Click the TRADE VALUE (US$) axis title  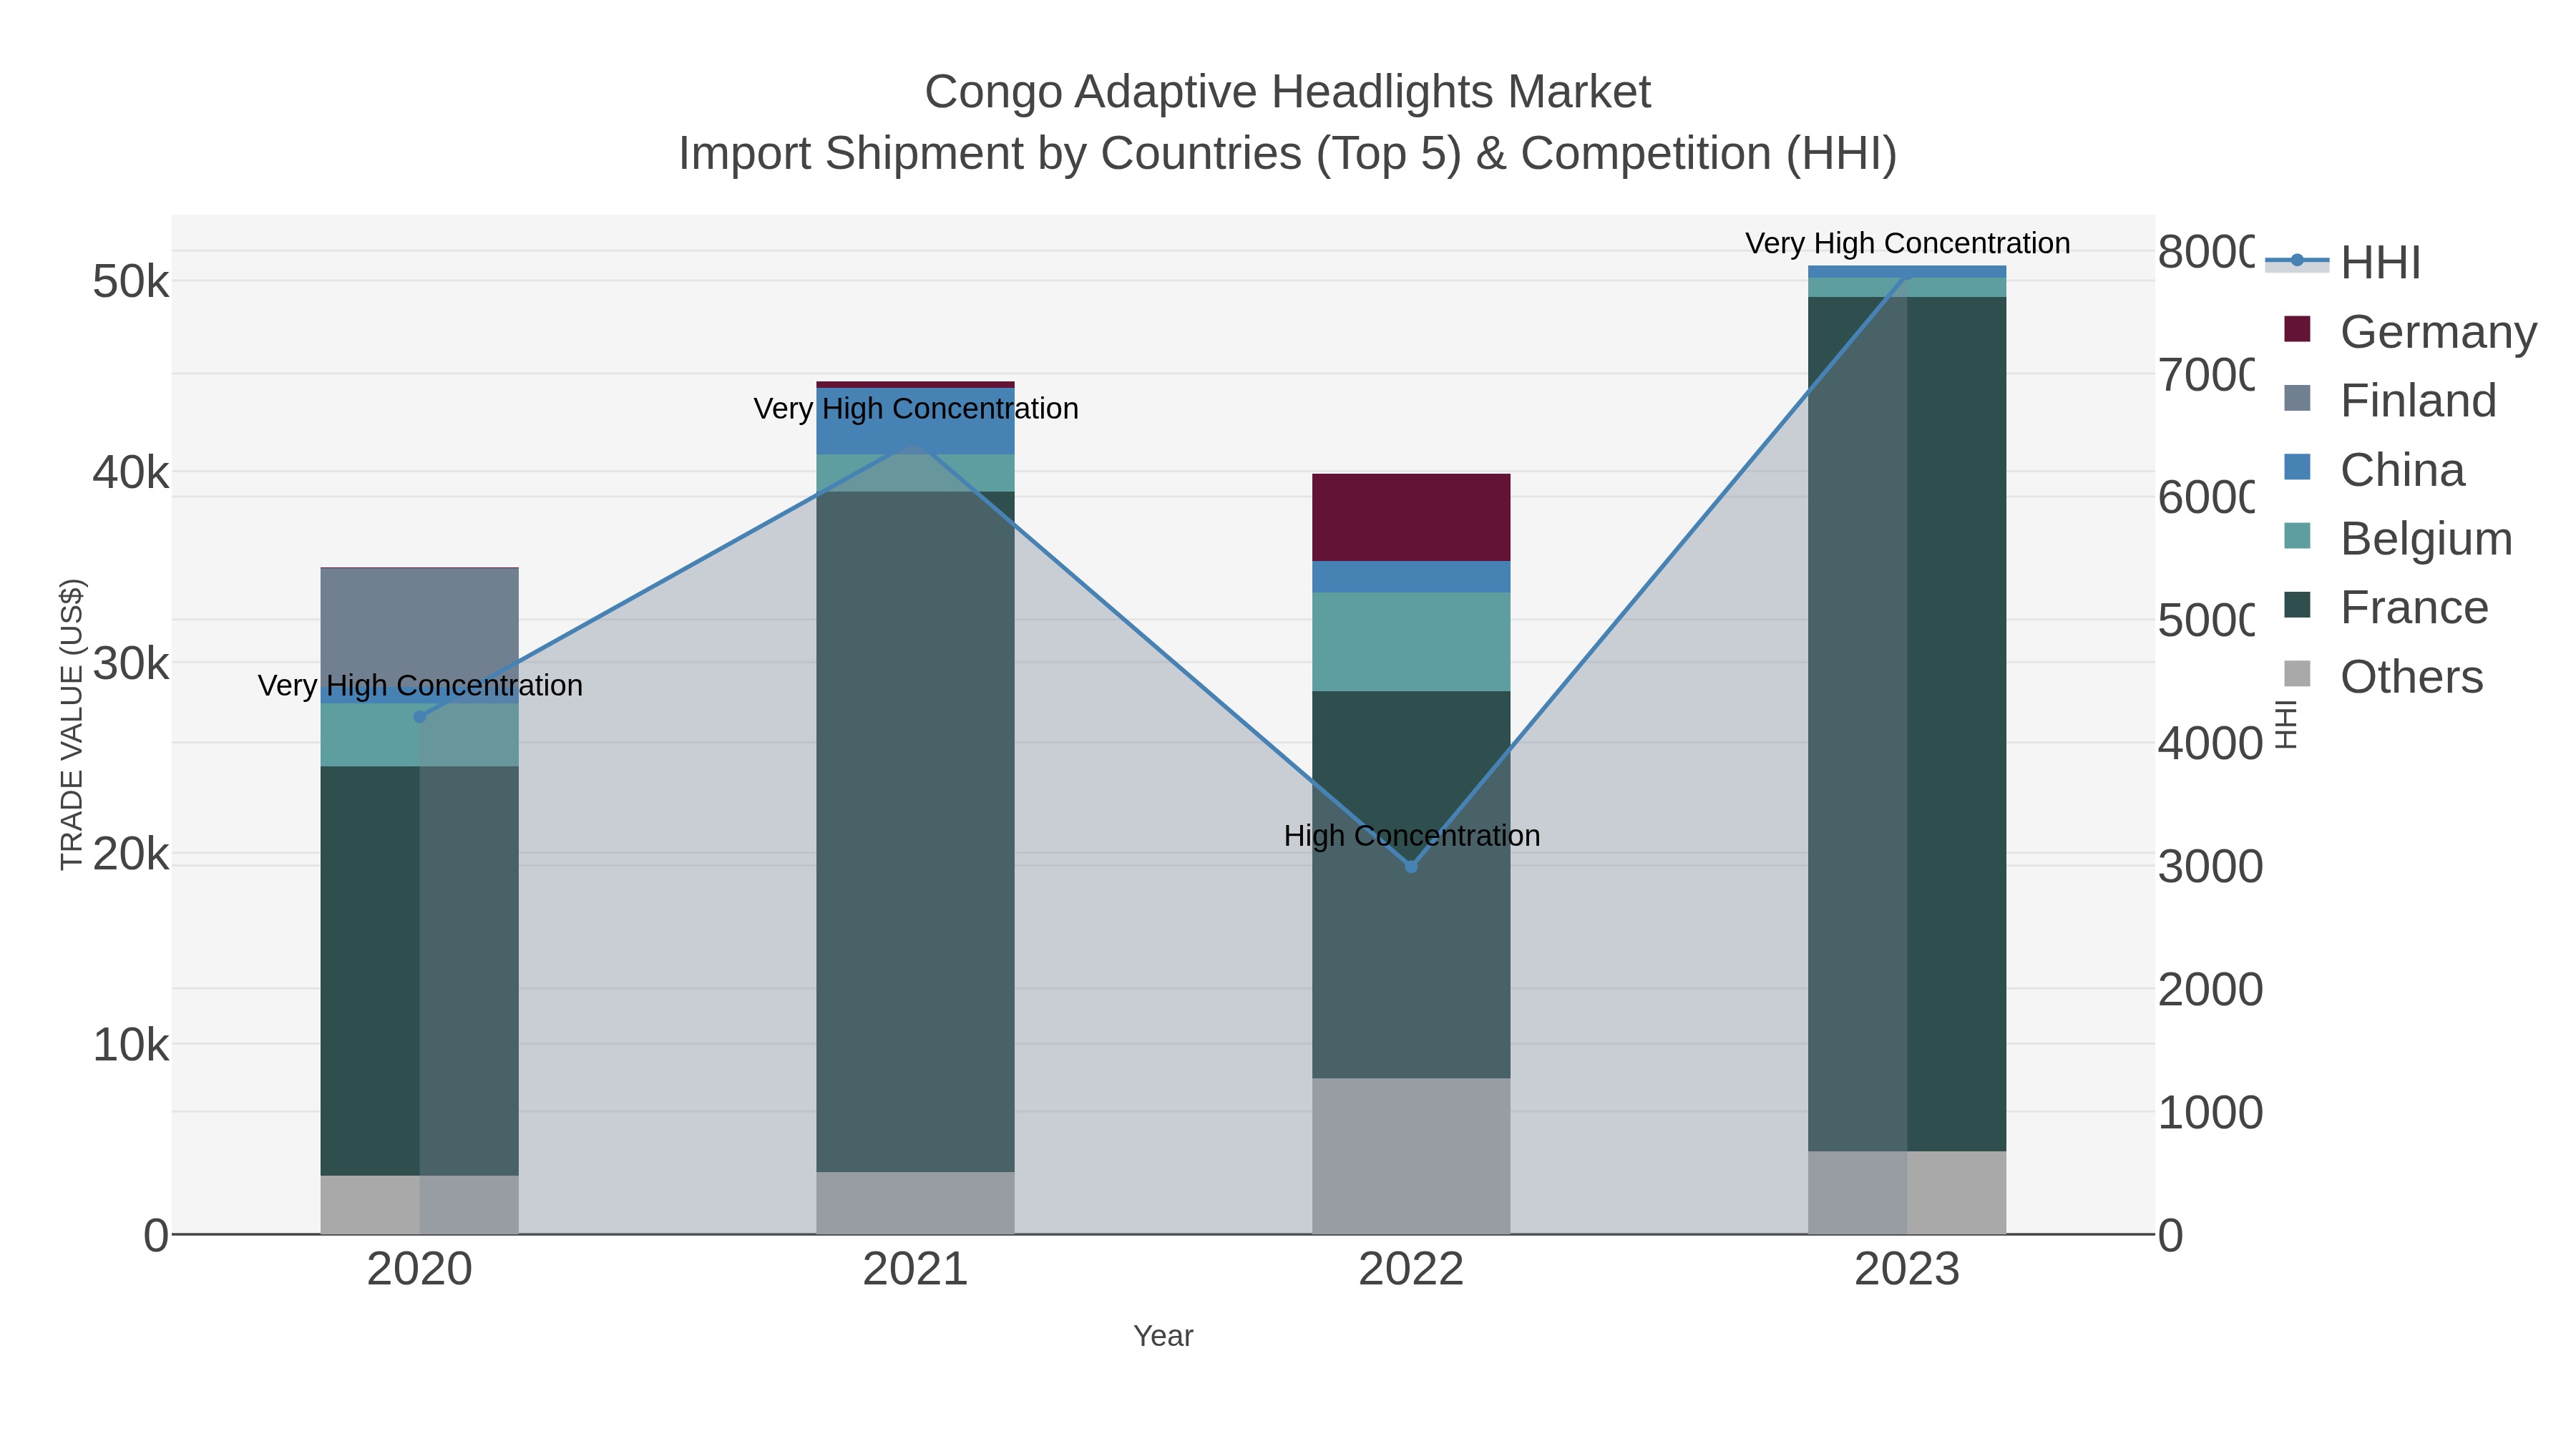point(72,724)
